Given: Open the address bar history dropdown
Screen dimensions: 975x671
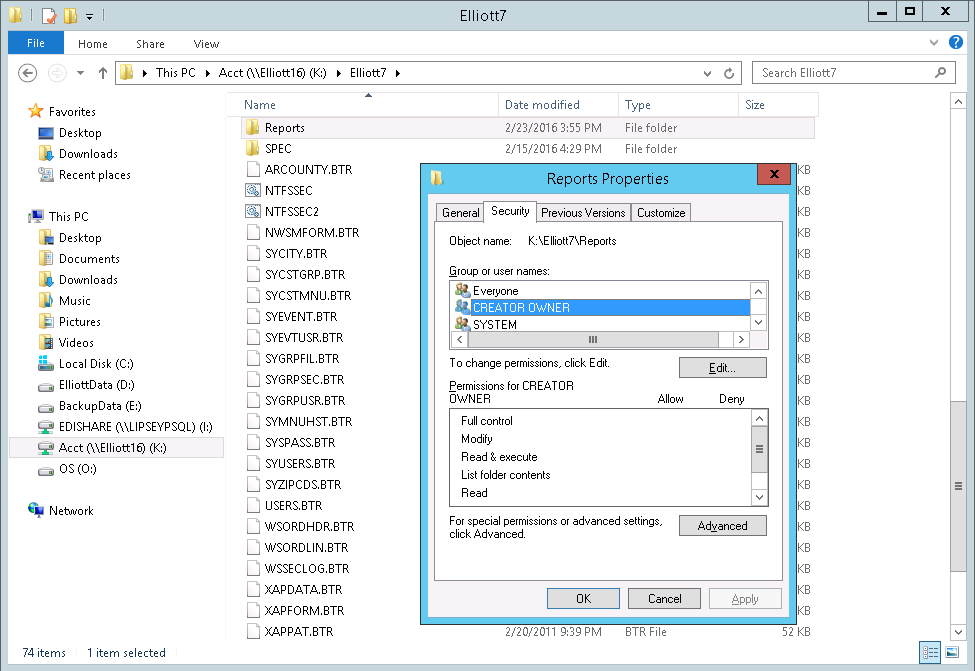Looking at the screenshot, I should click(708, 73).
